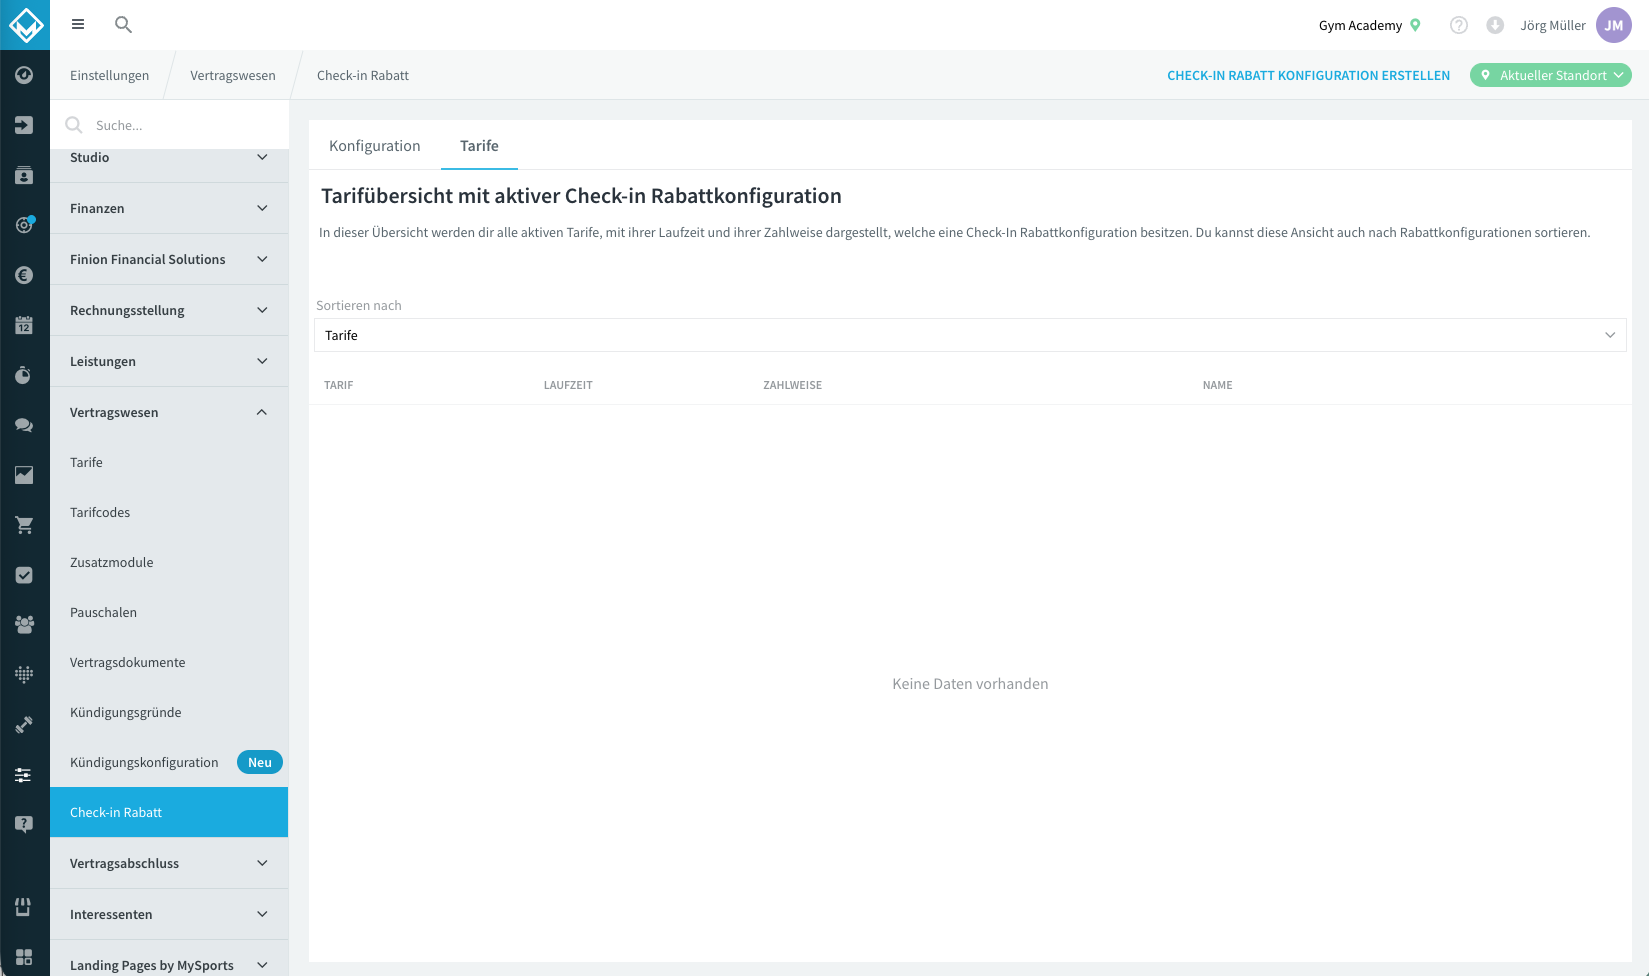Expand the Vertragsabschluss section
The image size is (1649, 976).
click(x=169, y=863)
